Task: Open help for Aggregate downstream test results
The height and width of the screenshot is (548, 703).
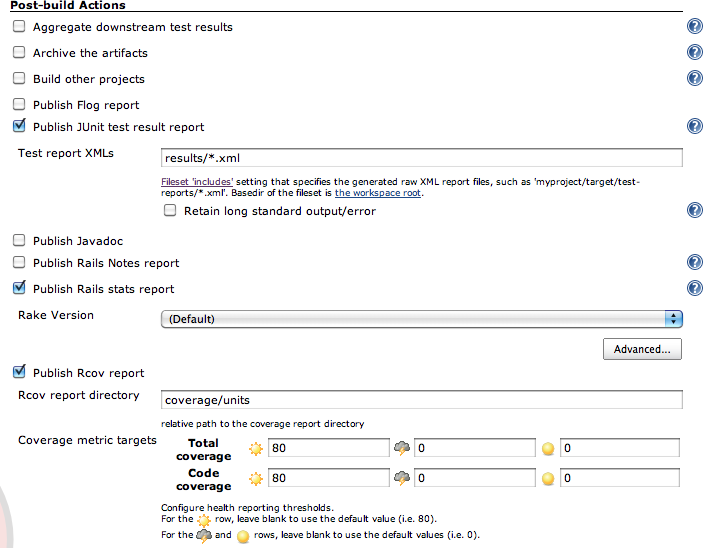Action: pos(694,26)
